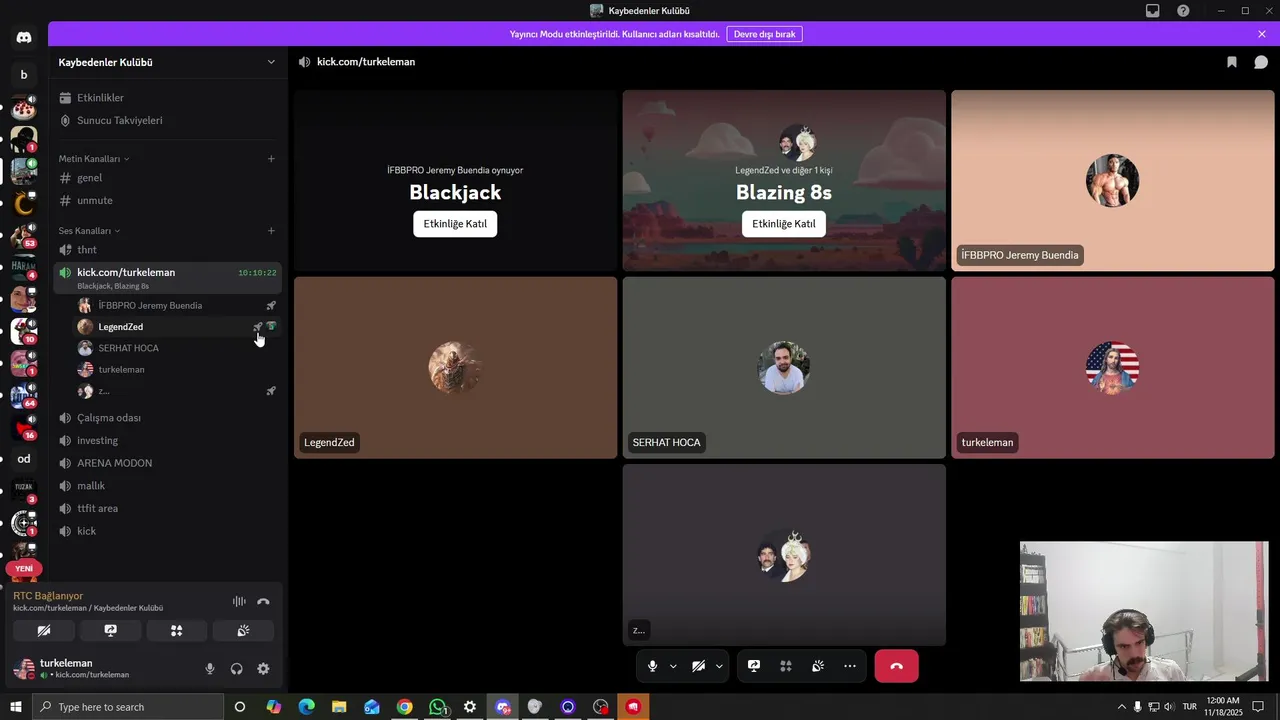Dismiss streamer mode banner with X
Screen dimensions: 1280x720
1262,34
